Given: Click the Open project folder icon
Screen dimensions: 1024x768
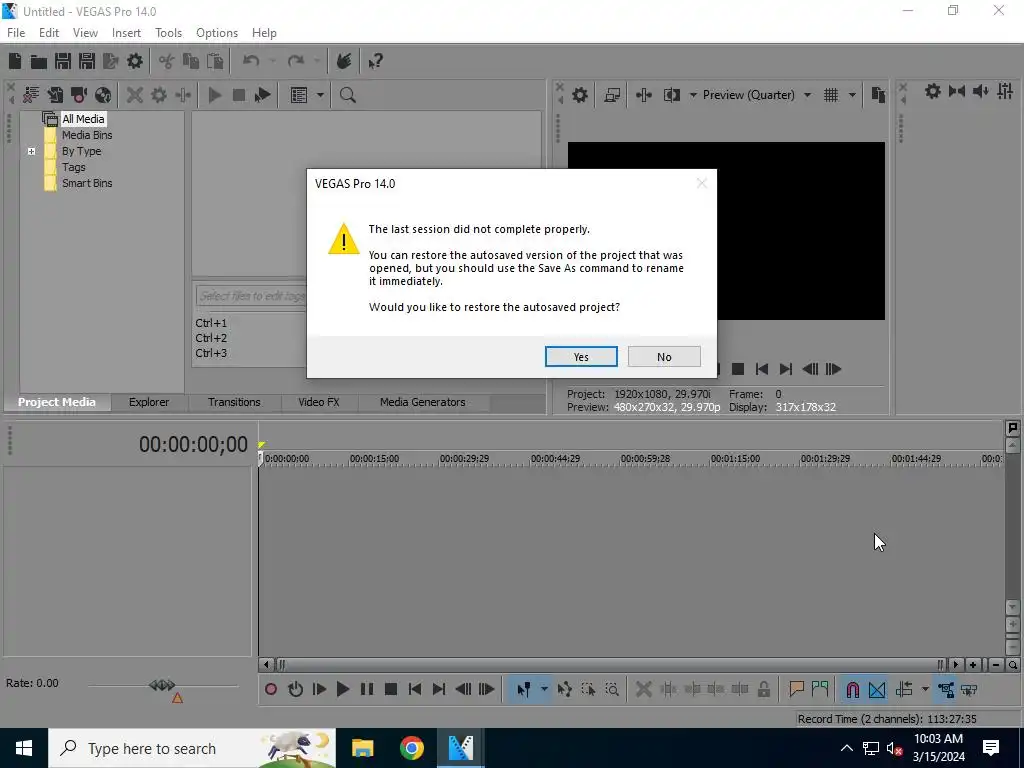Looking at the screenshot, I should (x=39, y=61).
